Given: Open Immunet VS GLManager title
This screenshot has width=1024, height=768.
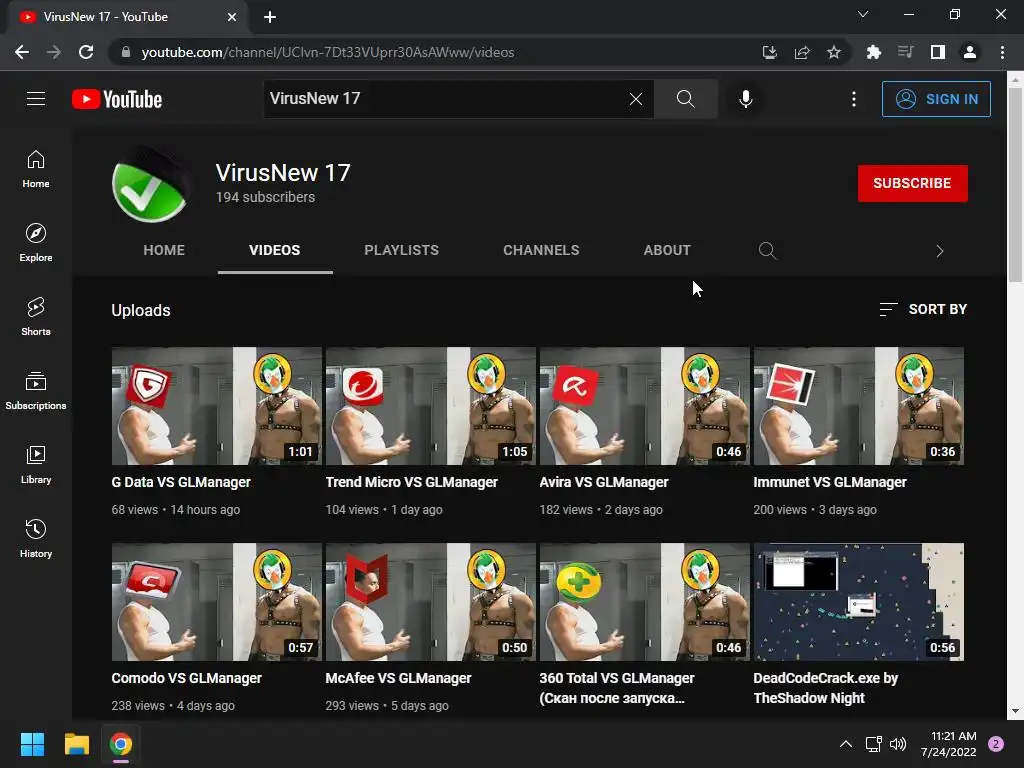Looking at the screenshot, I should pos(829,482).
